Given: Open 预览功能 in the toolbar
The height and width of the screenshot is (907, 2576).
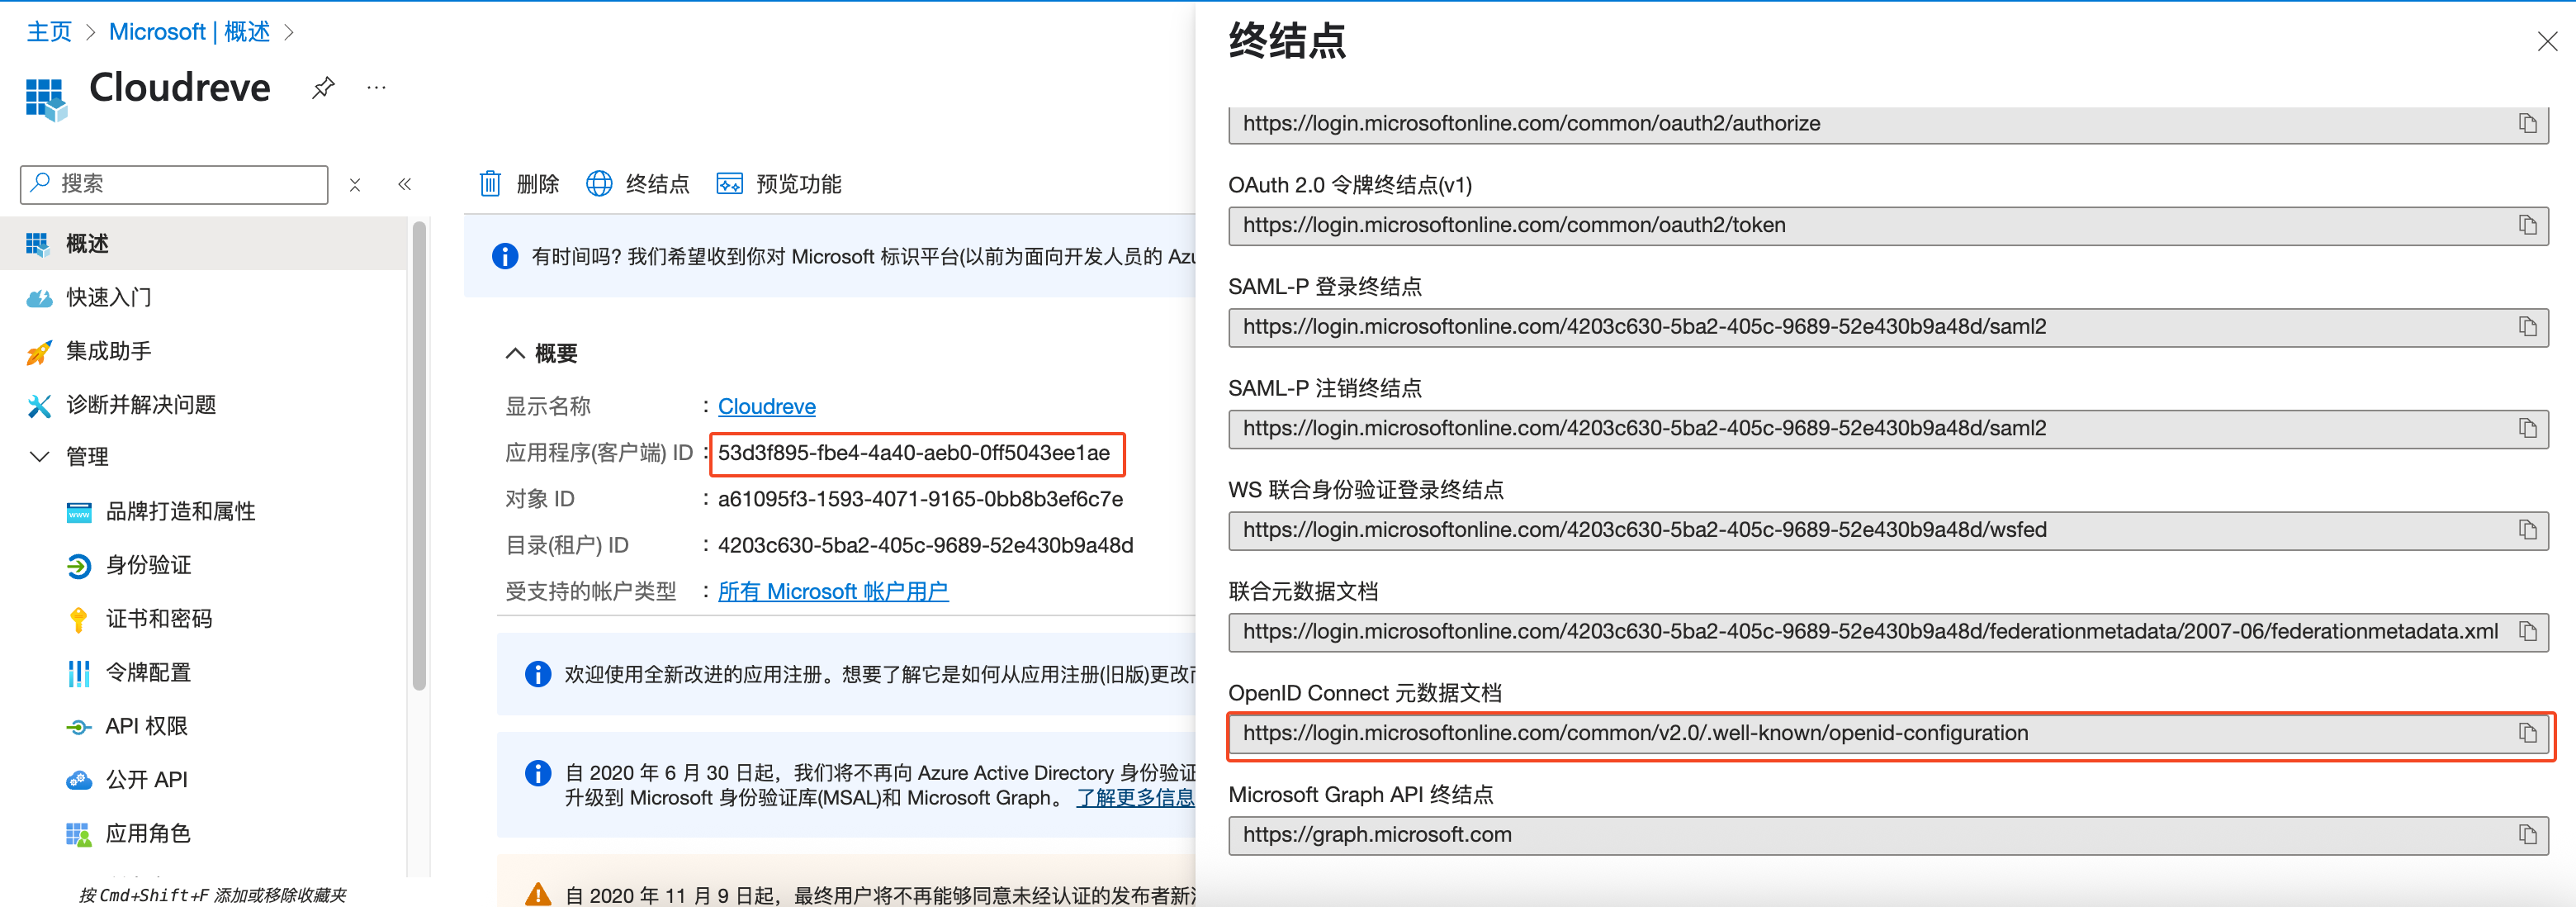Looking at the screenshot, I should click(779, 184).
